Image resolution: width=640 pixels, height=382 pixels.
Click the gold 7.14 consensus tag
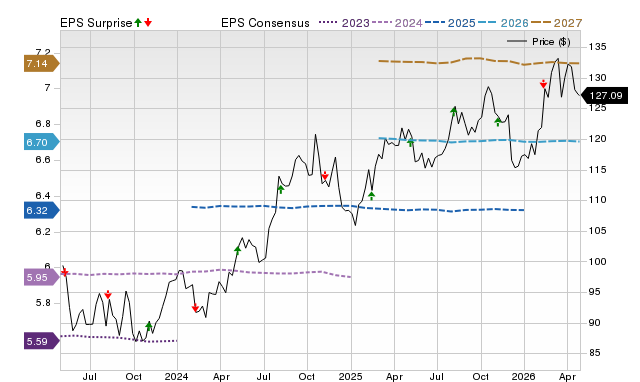(42, 64)
